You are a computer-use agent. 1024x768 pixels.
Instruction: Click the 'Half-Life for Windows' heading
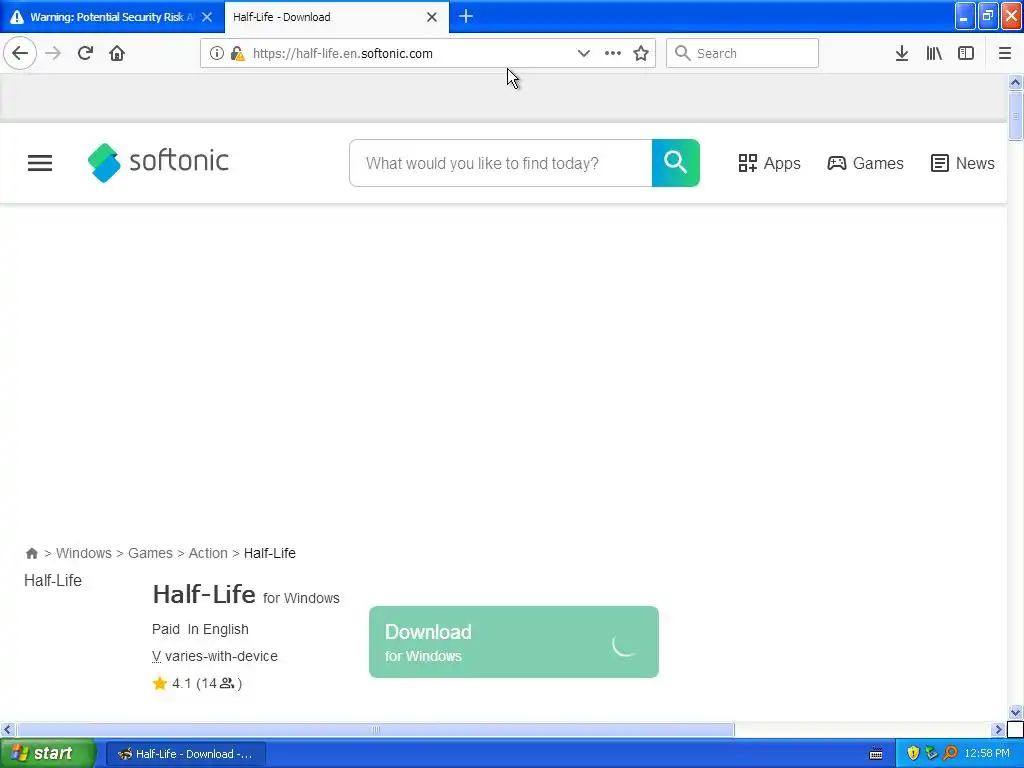(x=246, y=595)
